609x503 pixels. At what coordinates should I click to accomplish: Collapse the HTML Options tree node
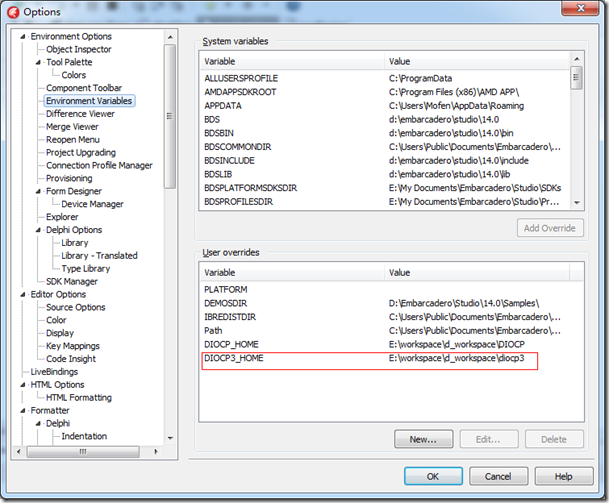click(x=23, y=385)
